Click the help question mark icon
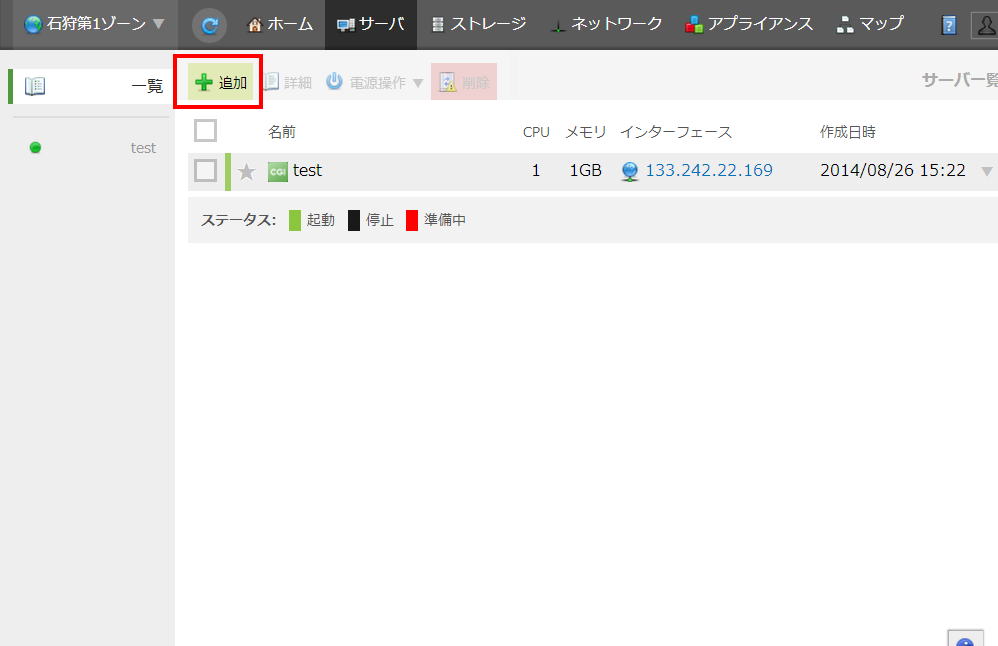This screenshot has width=998, height=646. [949, 25]
